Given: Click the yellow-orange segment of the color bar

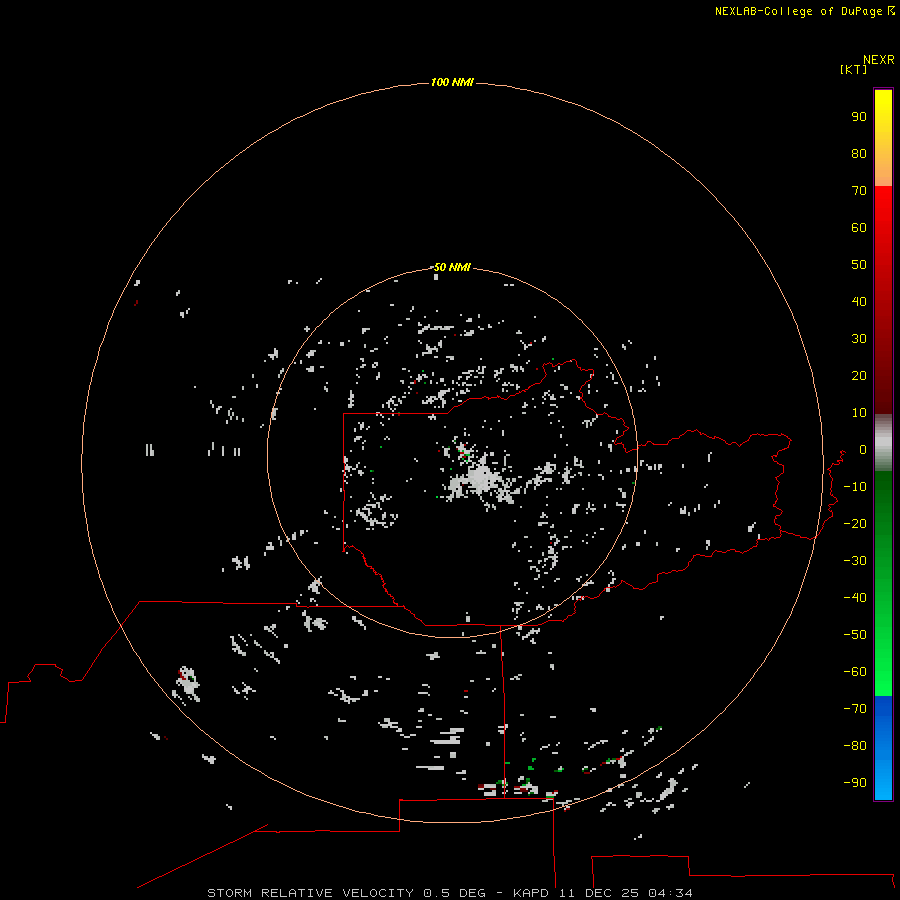Looking at the screenshot, I should [883, 138].
